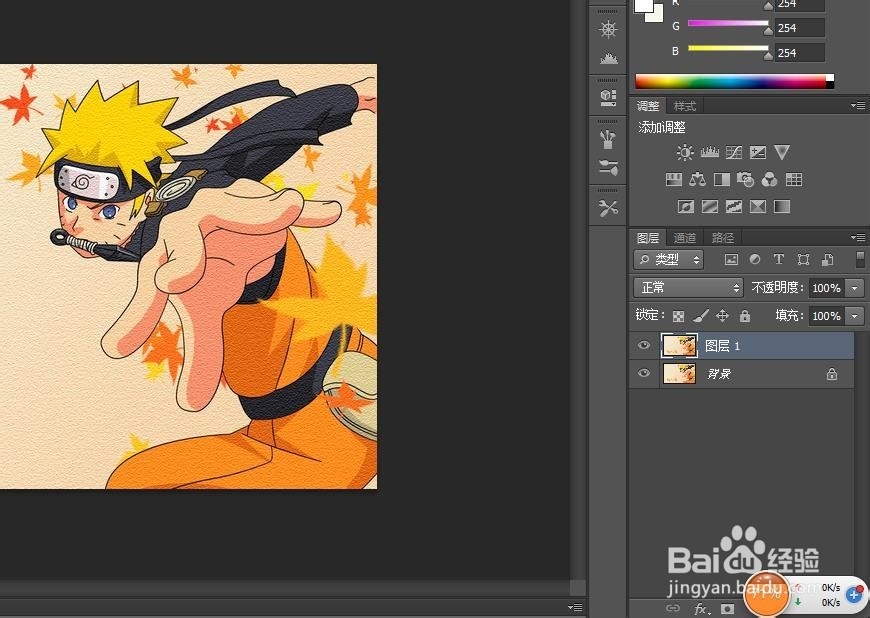
Task: Lock image pixels brush icon
Action: coord(701,316)
